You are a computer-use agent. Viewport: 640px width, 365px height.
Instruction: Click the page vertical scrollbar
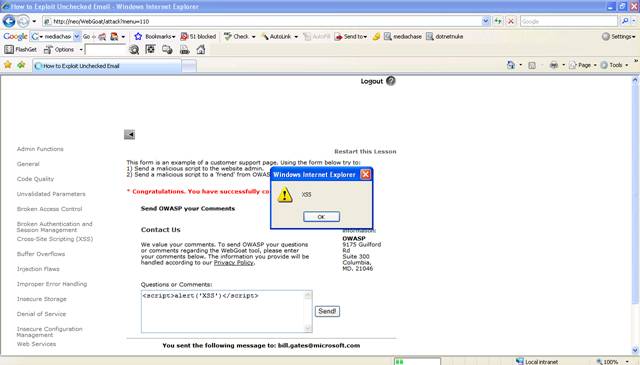(x=635, y=214)
